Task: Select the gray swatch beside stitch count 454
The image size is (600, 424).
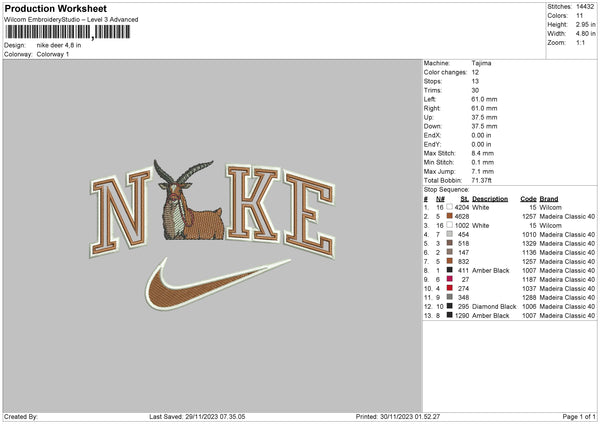Action: (450, 234)
